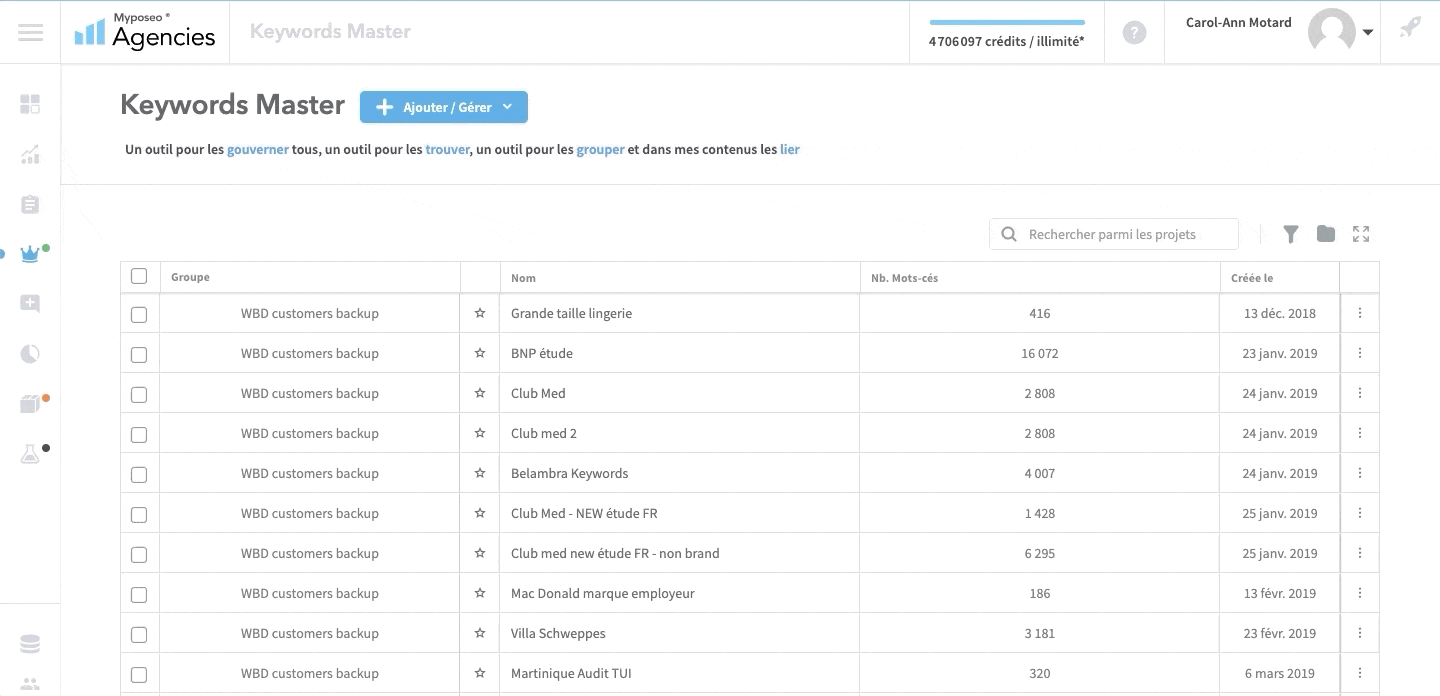Open the hamburger navigation menu
The image size is (1440, 696).
point(30,32)
